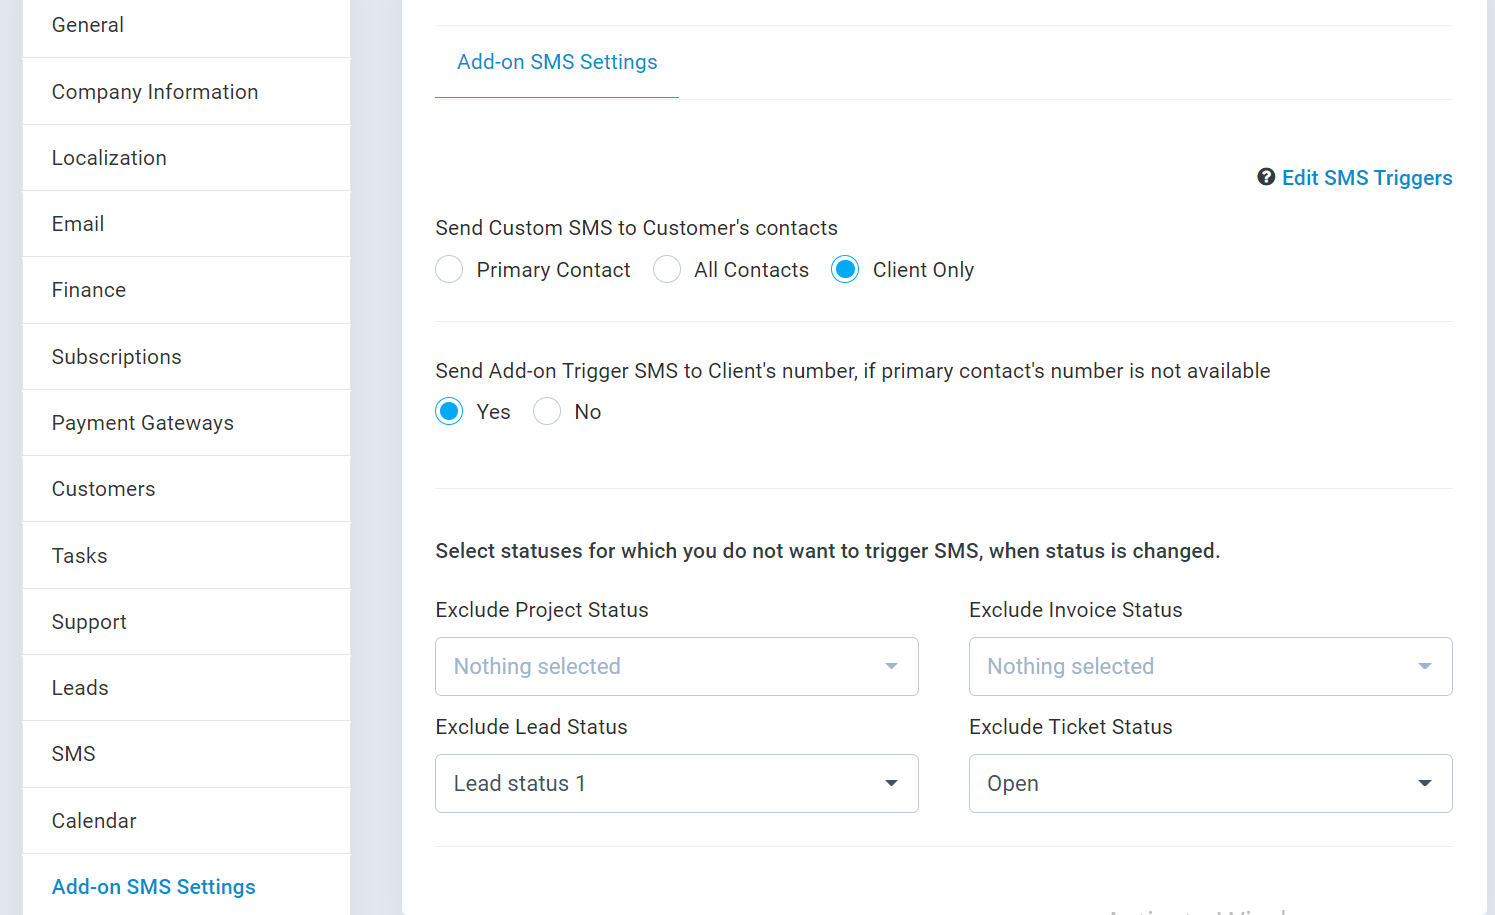
Task: Switch to the Add-on SMS Settings tab
Action: 557,62
